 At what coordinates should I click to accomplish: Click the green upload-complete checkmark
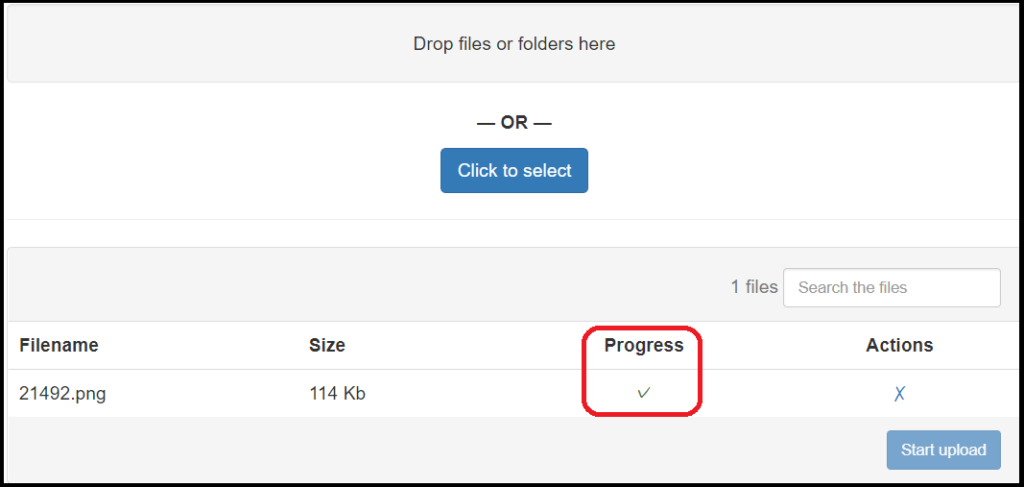(x=644, y=393)
